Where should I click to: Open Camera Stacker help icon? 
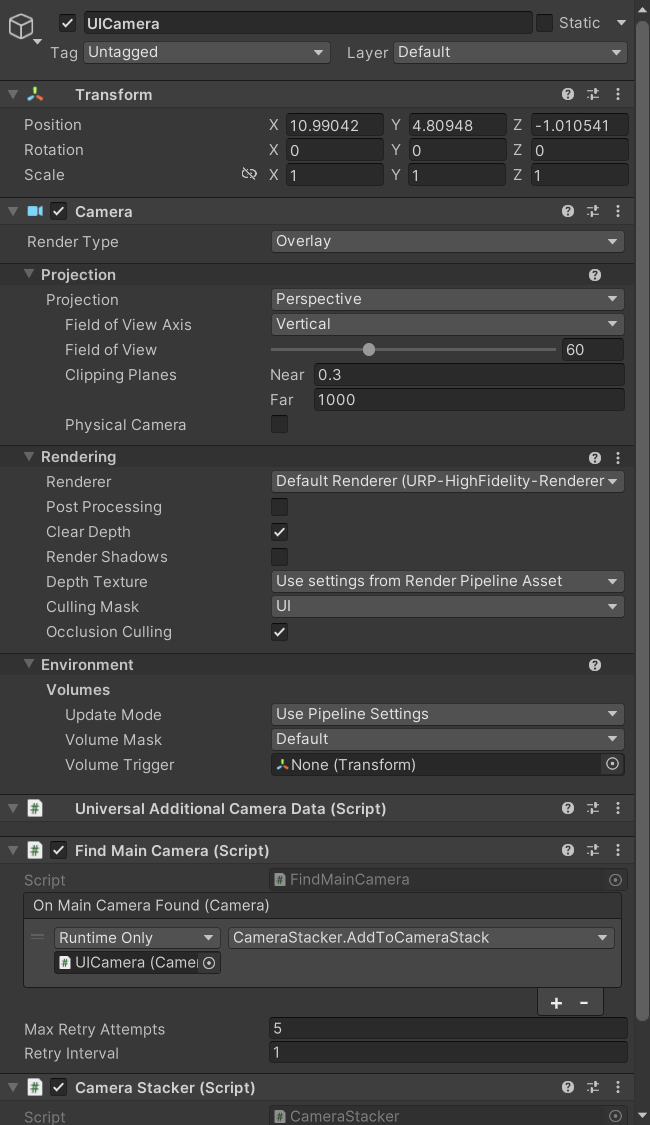point(567,1087)
